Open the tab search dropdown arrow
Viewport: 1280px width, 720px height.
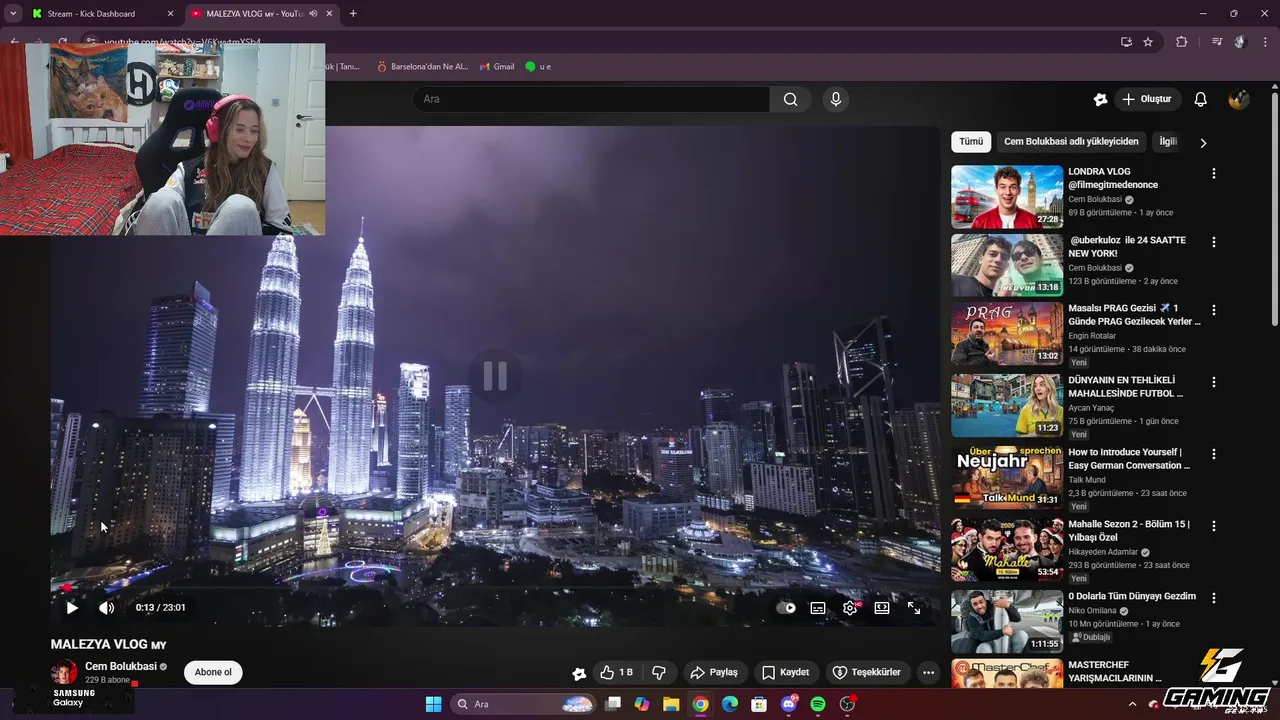click(x=13, y=14)
